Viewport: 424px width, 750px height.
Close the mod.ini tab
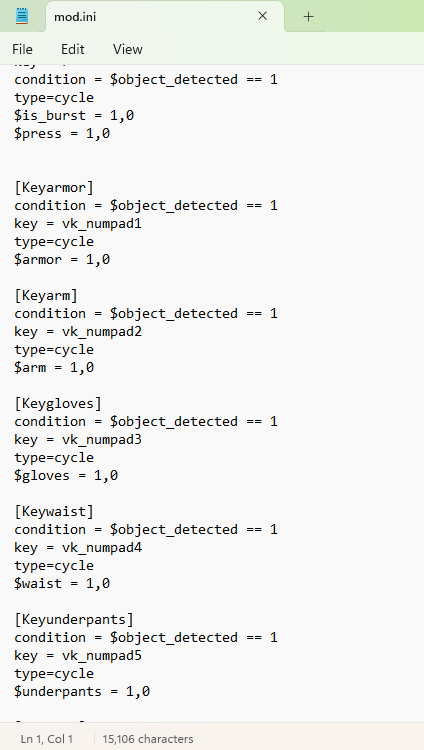pos(262,16)
